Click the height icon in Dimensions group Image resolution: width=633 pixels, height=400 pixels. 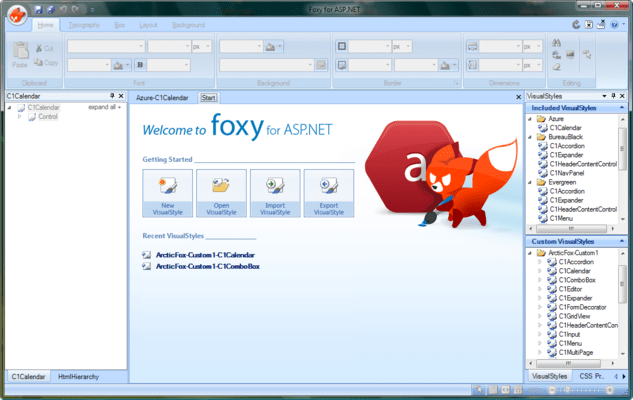point(472,65)
